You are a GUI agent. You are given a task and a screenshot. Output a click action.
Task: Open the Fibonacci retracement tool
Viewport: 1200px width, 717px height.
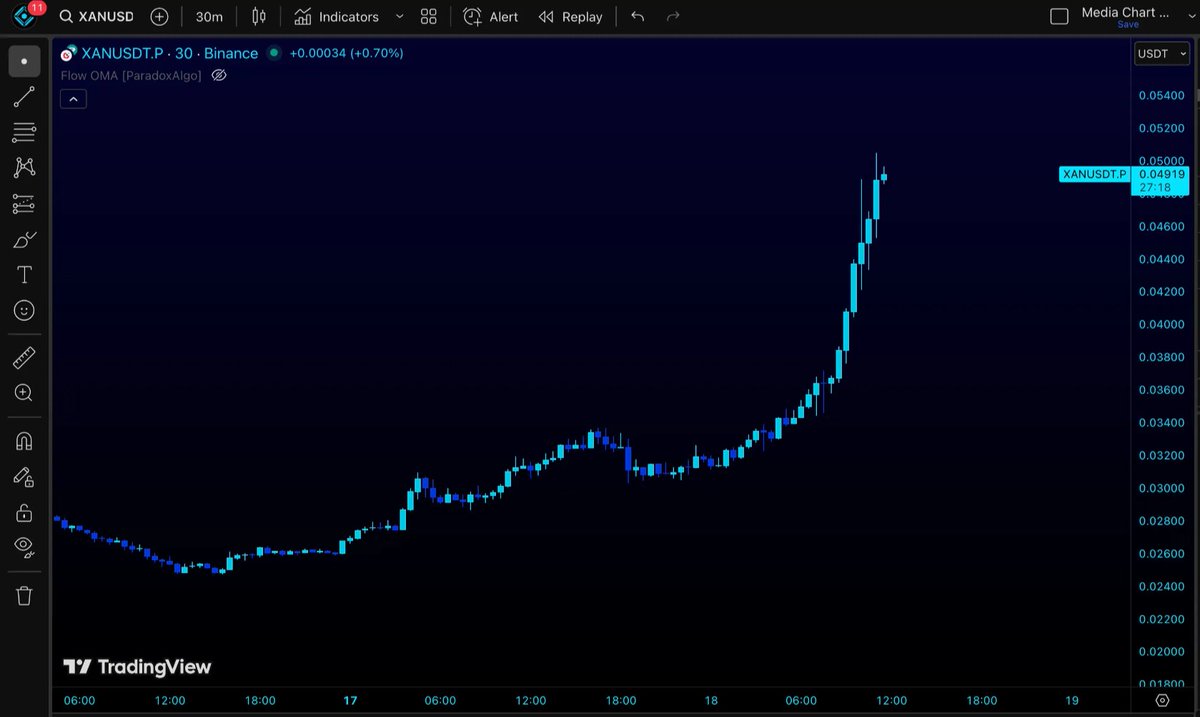[24, 131]
